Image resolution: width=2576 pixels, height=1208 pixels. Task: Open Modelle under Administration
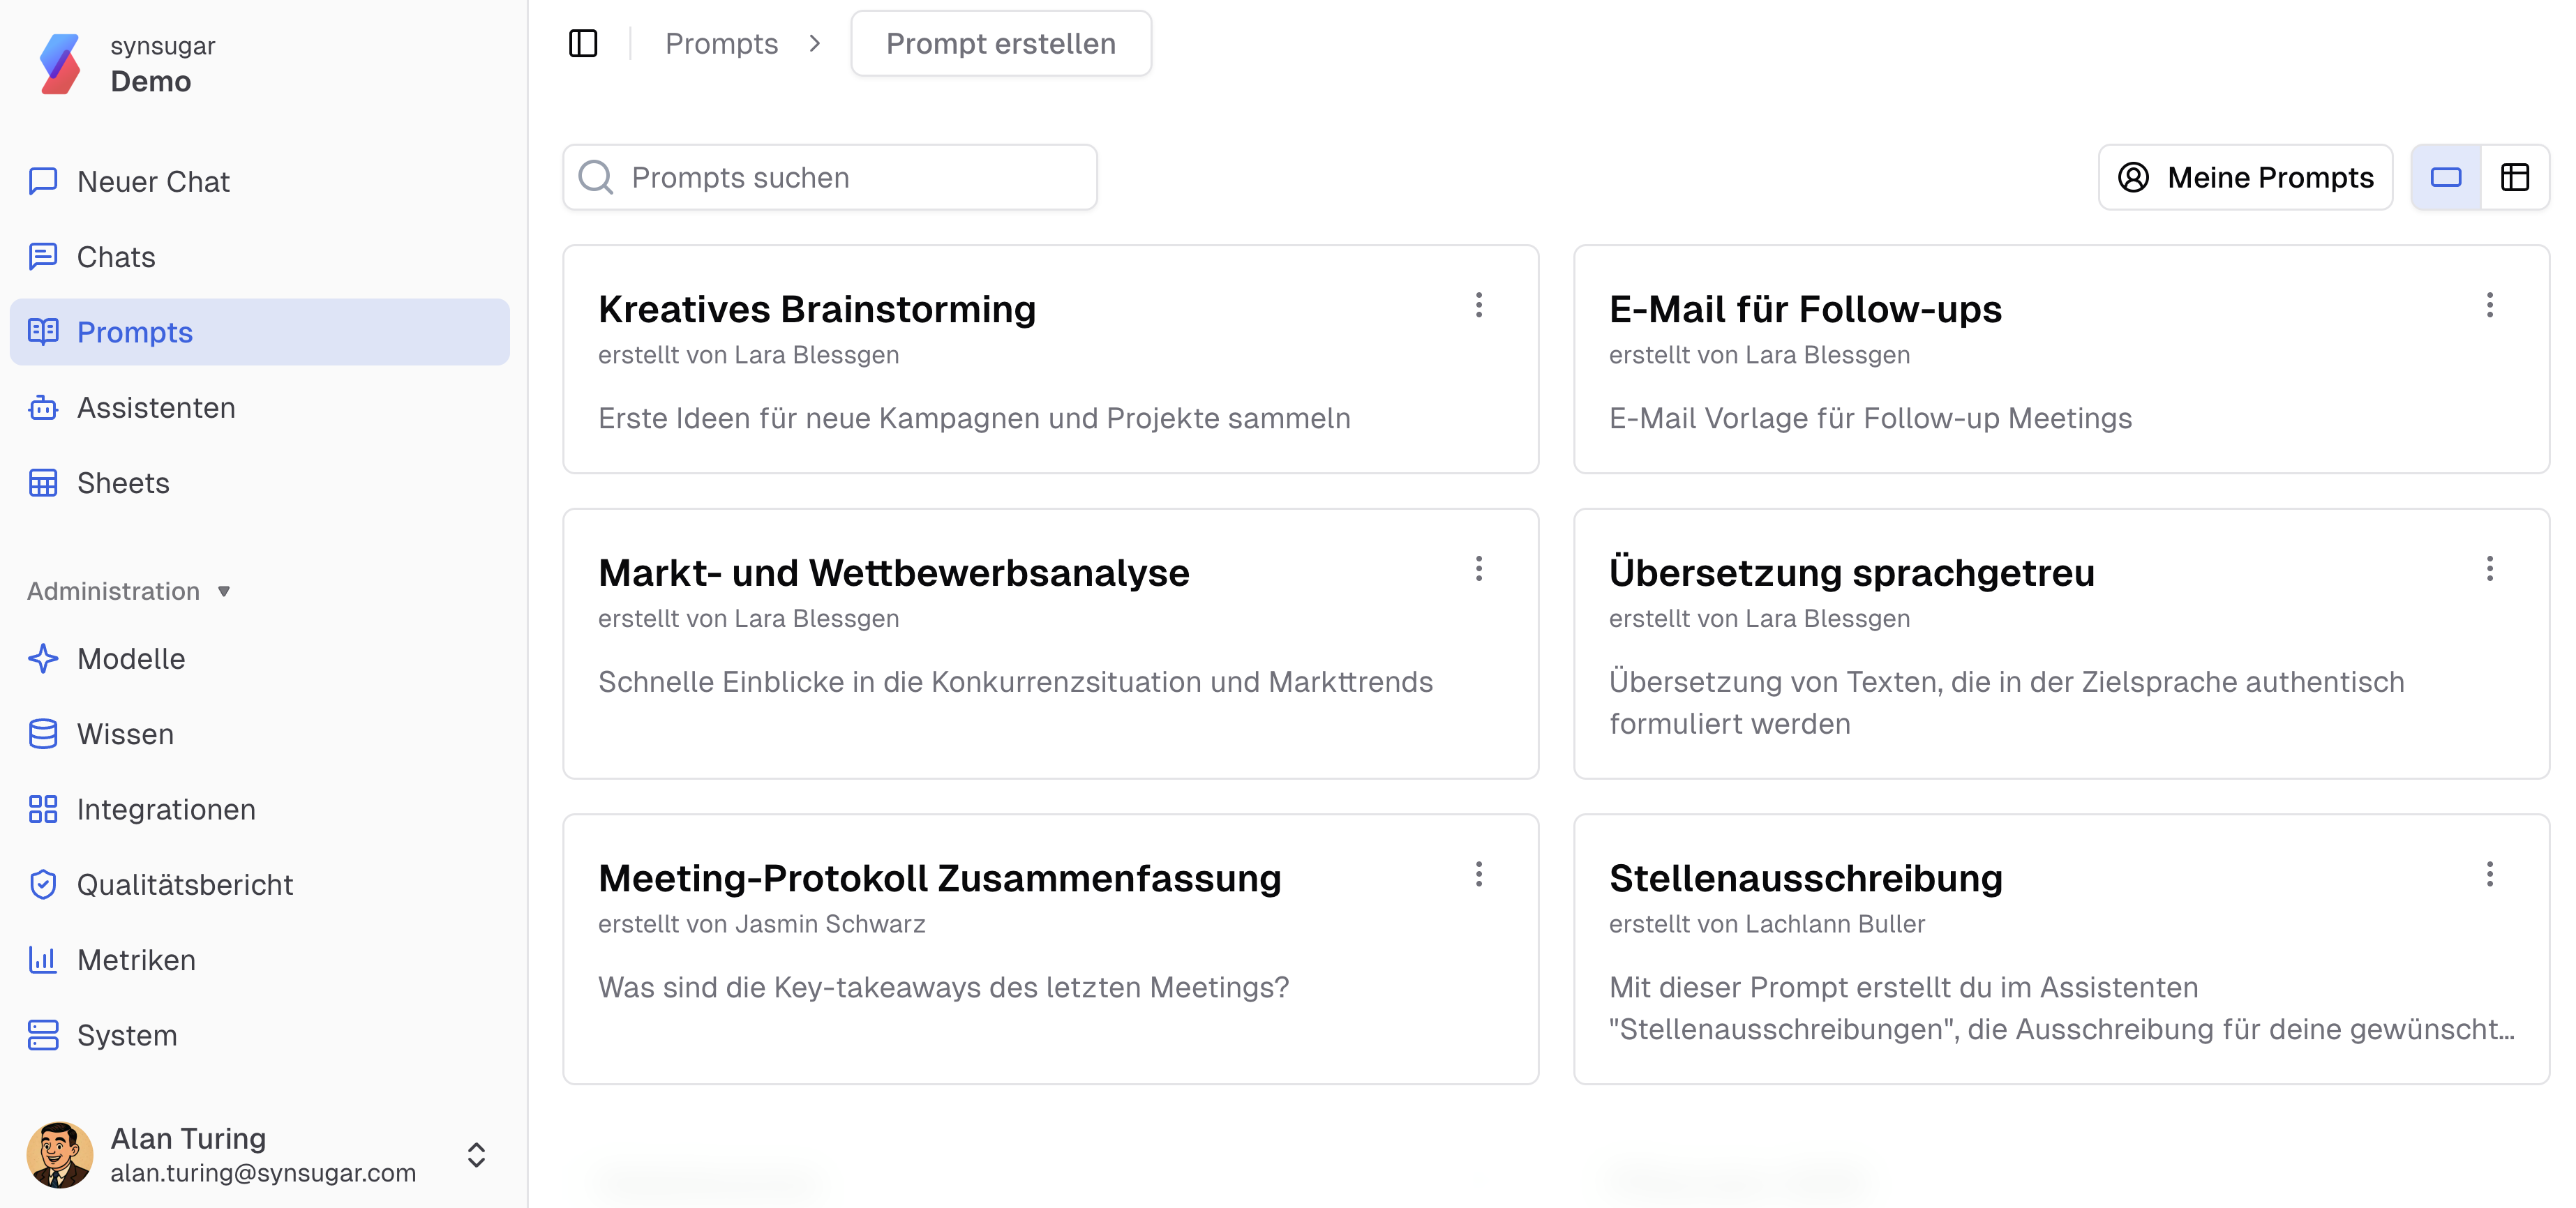tap(131, 659)
